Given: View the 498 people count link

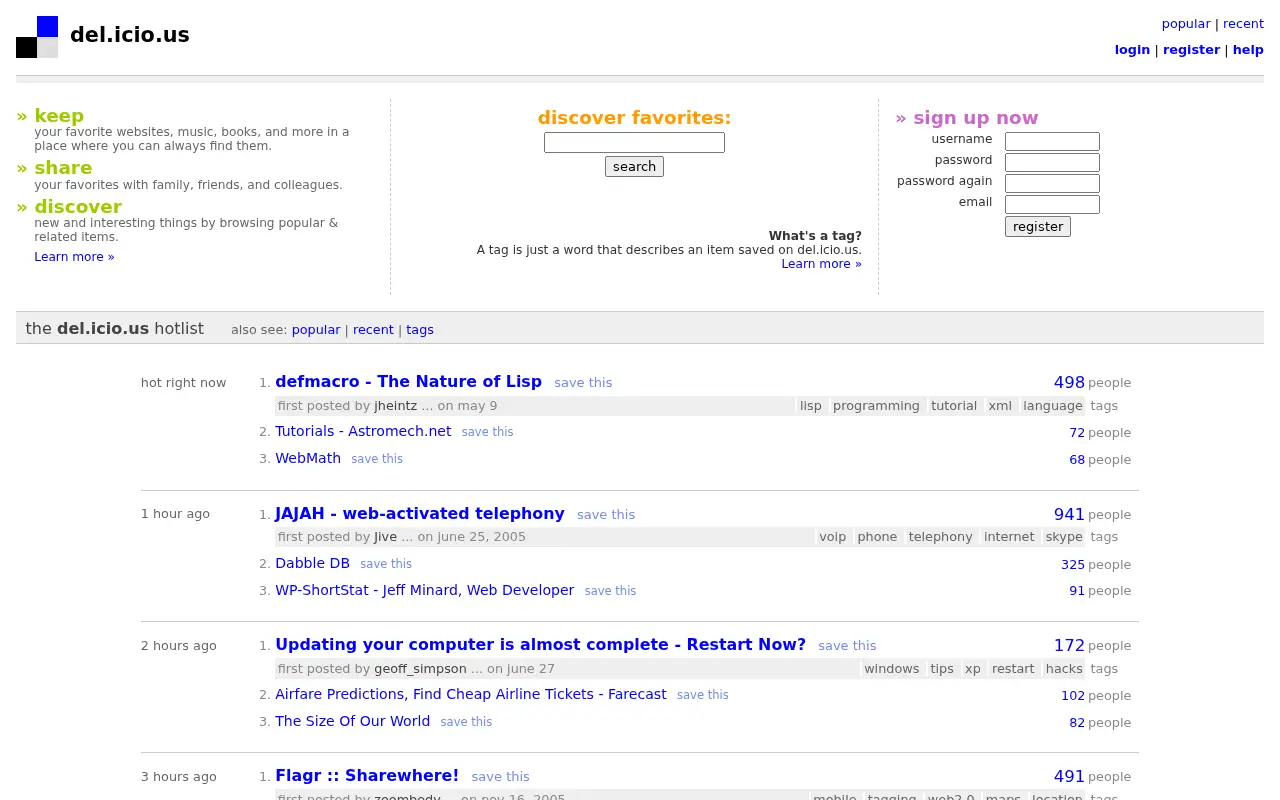Looking at the screenshot, I should pos(1069,382).
